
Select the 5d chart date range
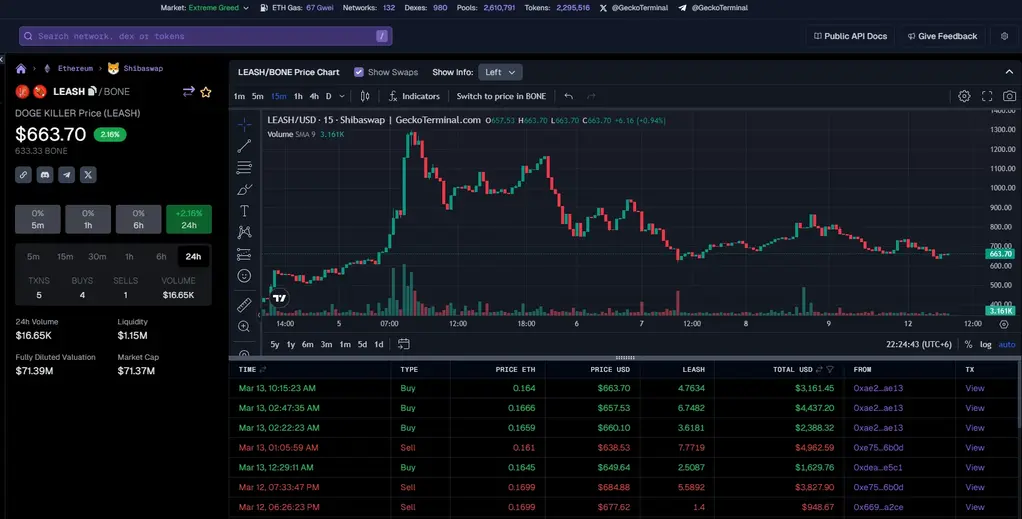pos(362,344)
